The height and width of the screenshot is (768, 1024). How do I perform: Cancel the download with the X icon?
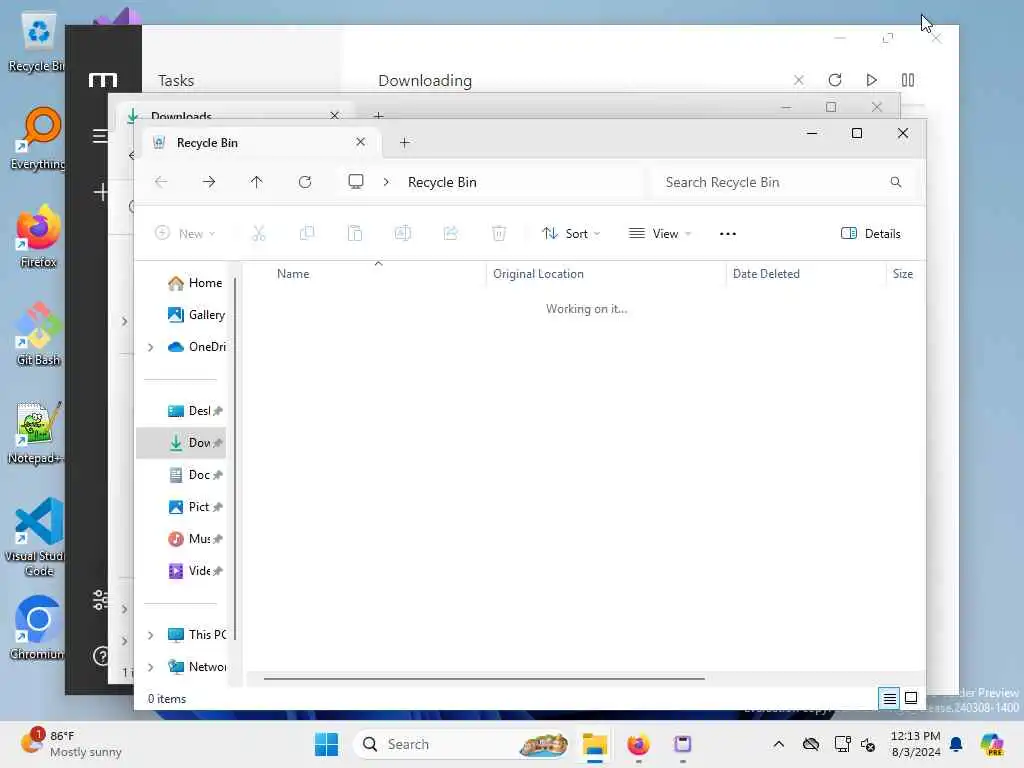[799, 80]
